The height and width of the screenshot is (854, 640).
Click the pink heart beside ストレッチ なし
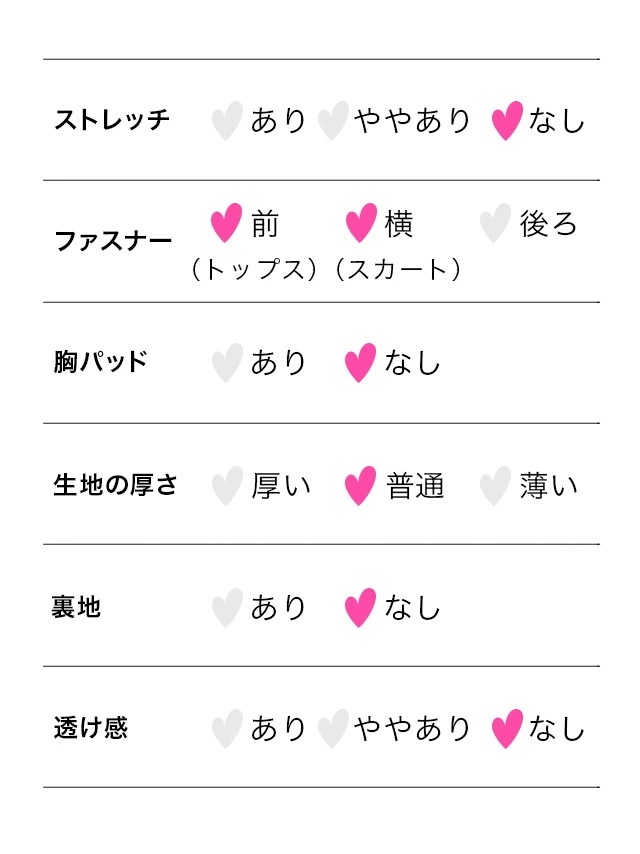coord(507,120)
